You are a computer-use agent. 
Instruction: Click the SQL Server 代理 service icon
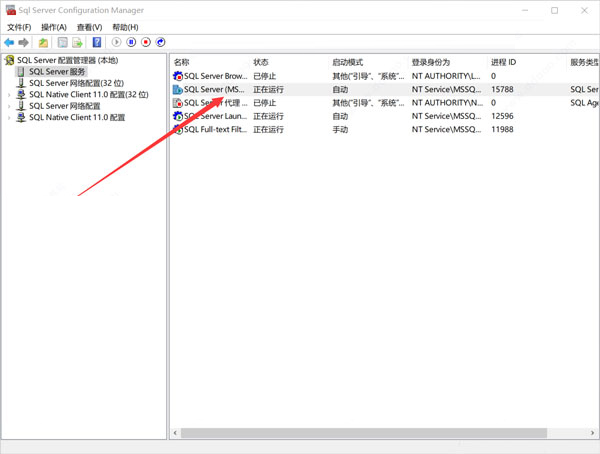click(x=178, y=103)
